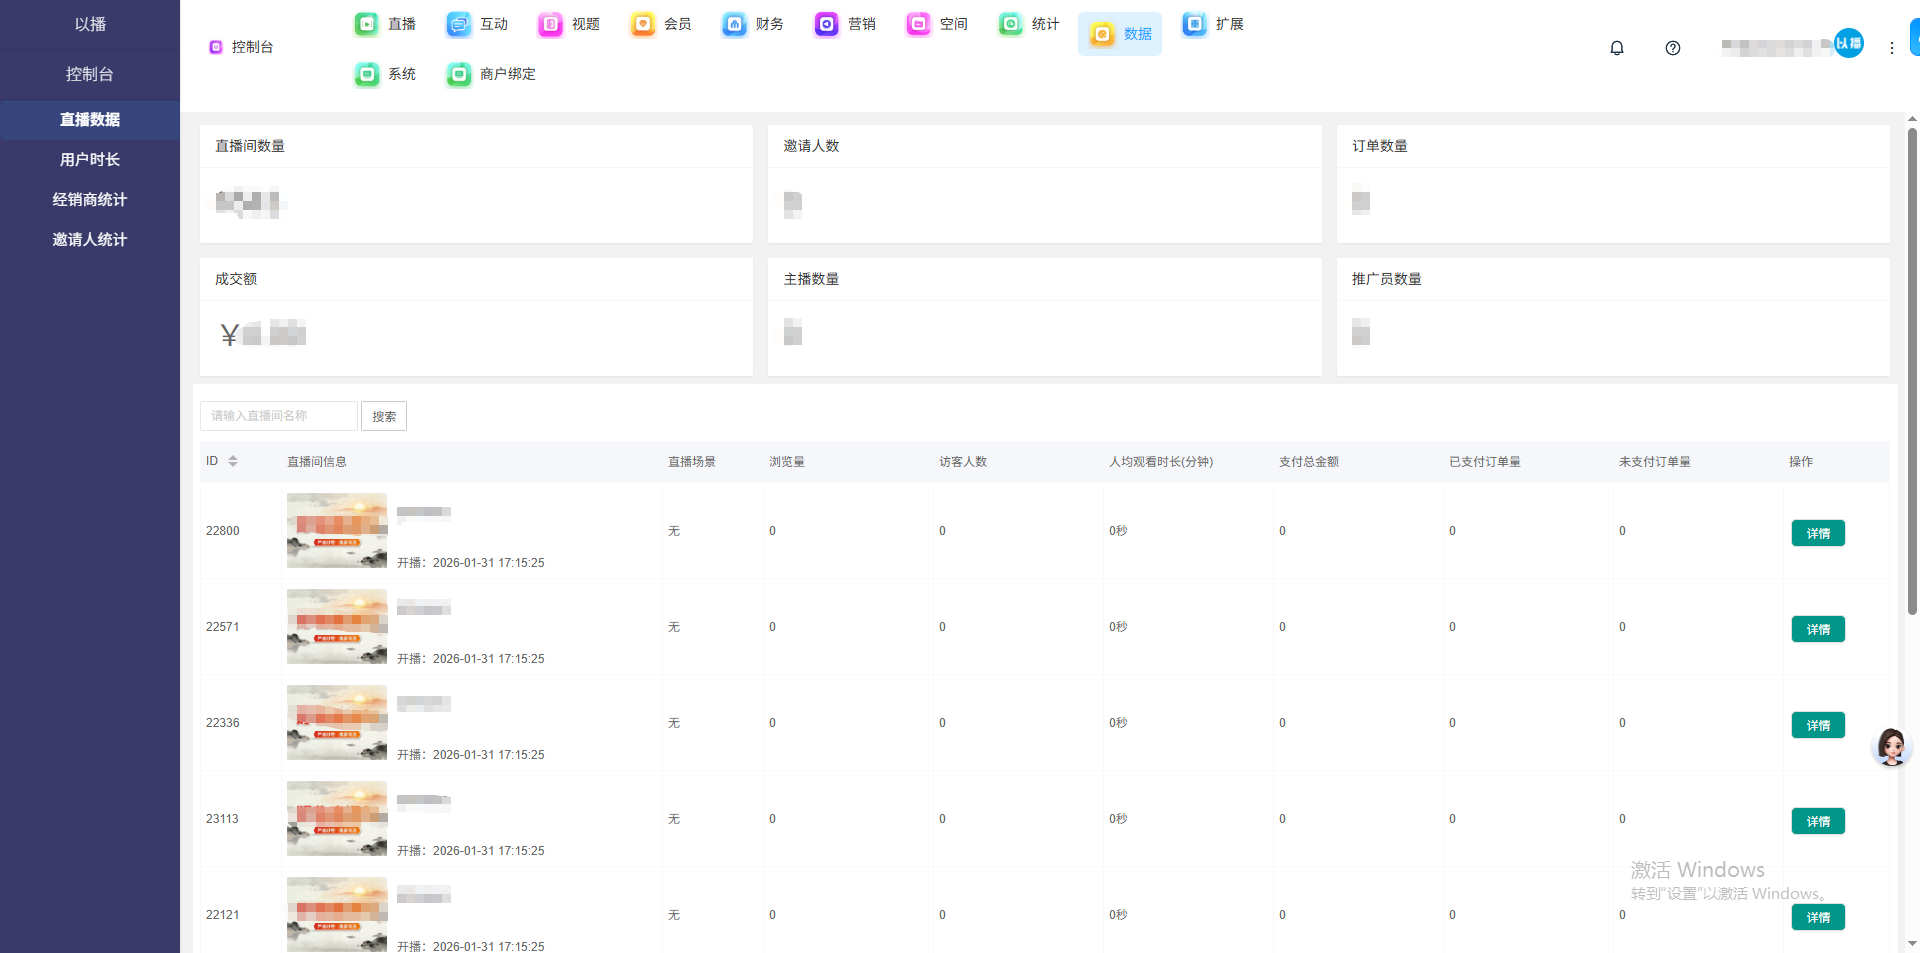Viewport: 1920px width, 953px height.
Task: Open the 财务 module icon
Action: tap(735, 24)
